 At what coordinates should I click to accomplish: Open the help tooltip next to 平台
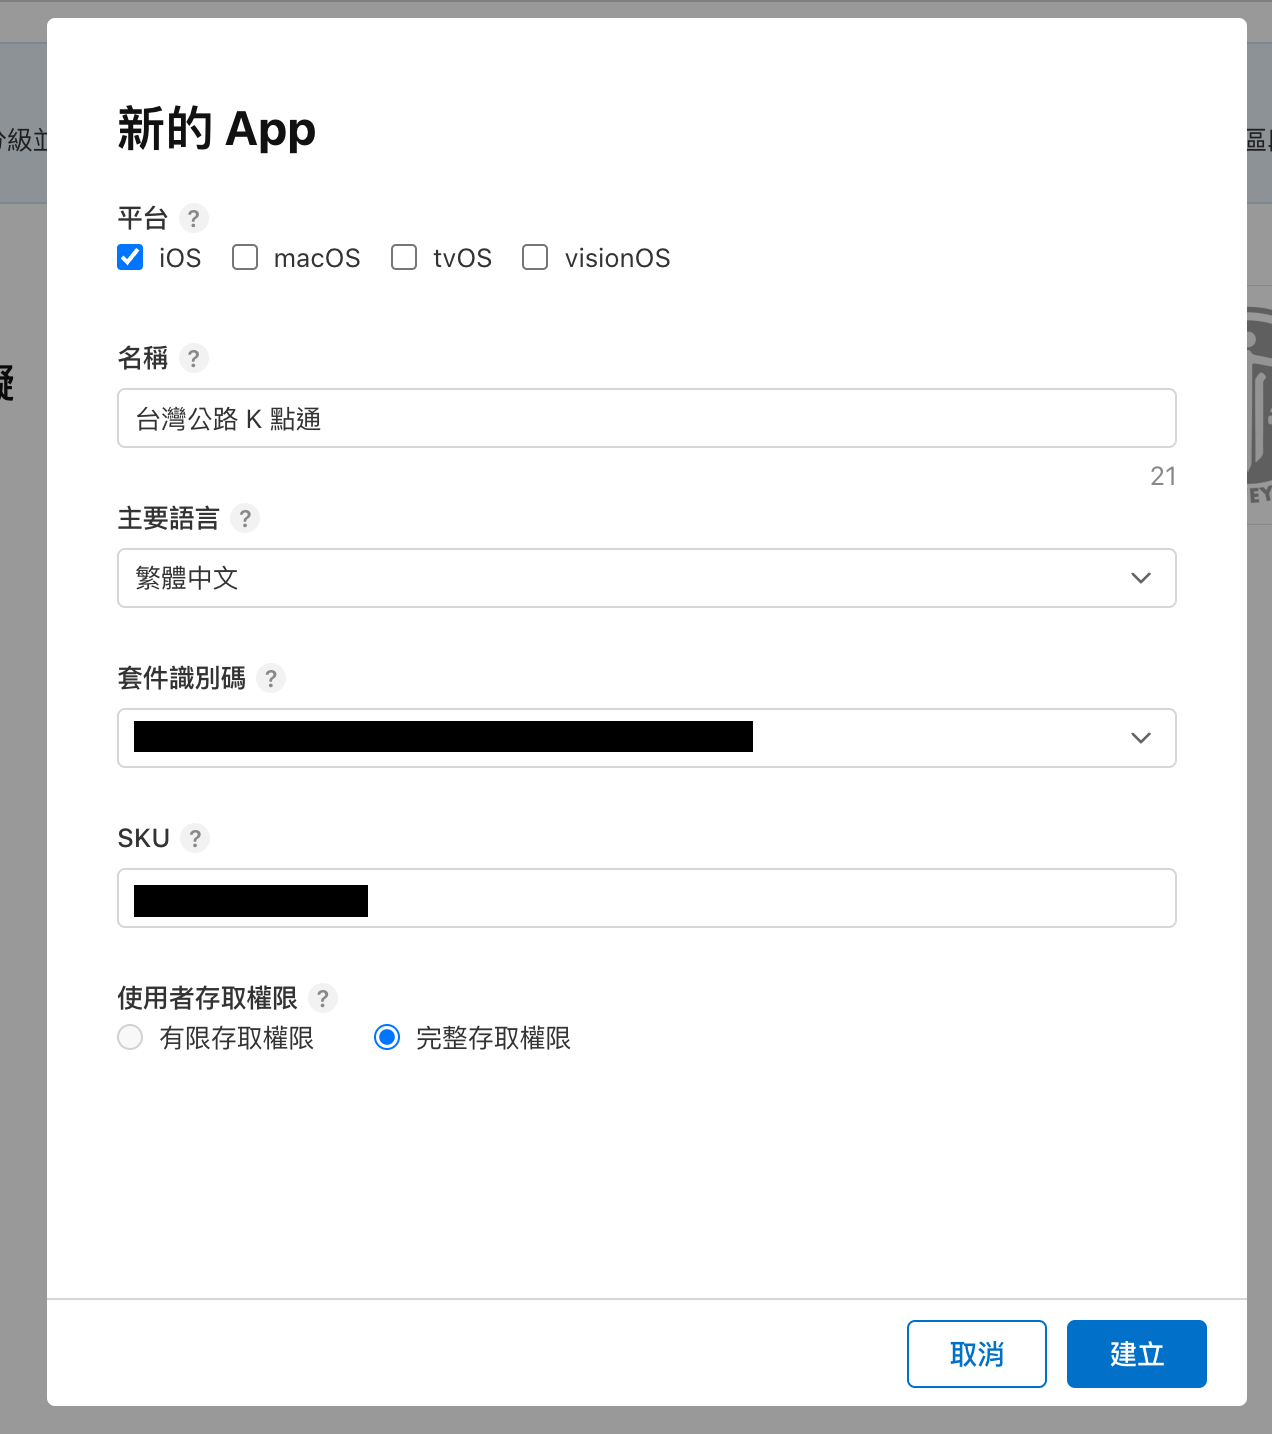[193, 218]
